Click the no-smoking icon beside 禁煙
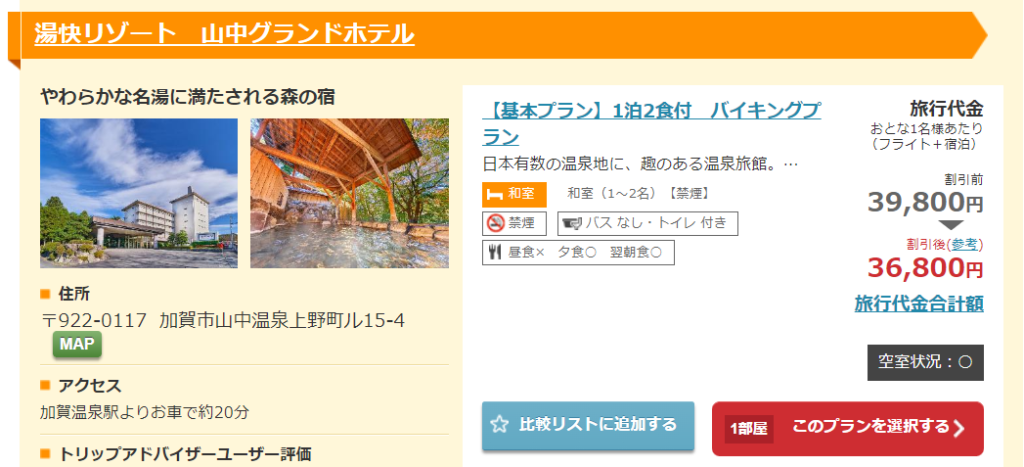Screen dimensions: 1024x467 496,223
